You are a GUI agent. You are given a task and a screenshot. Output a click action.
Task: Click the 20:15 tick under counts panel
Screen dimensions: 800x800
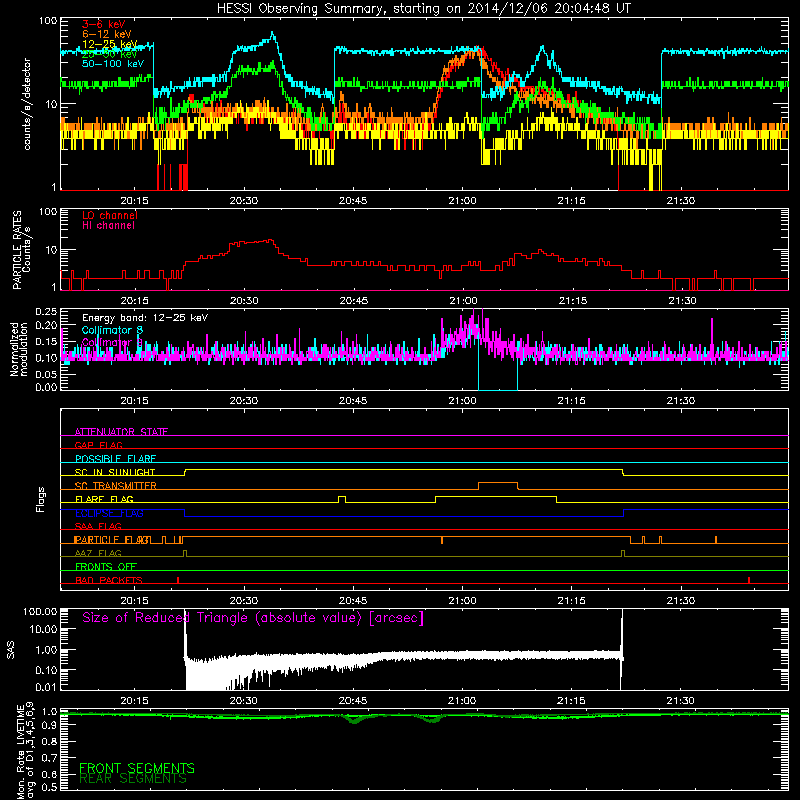135,201
